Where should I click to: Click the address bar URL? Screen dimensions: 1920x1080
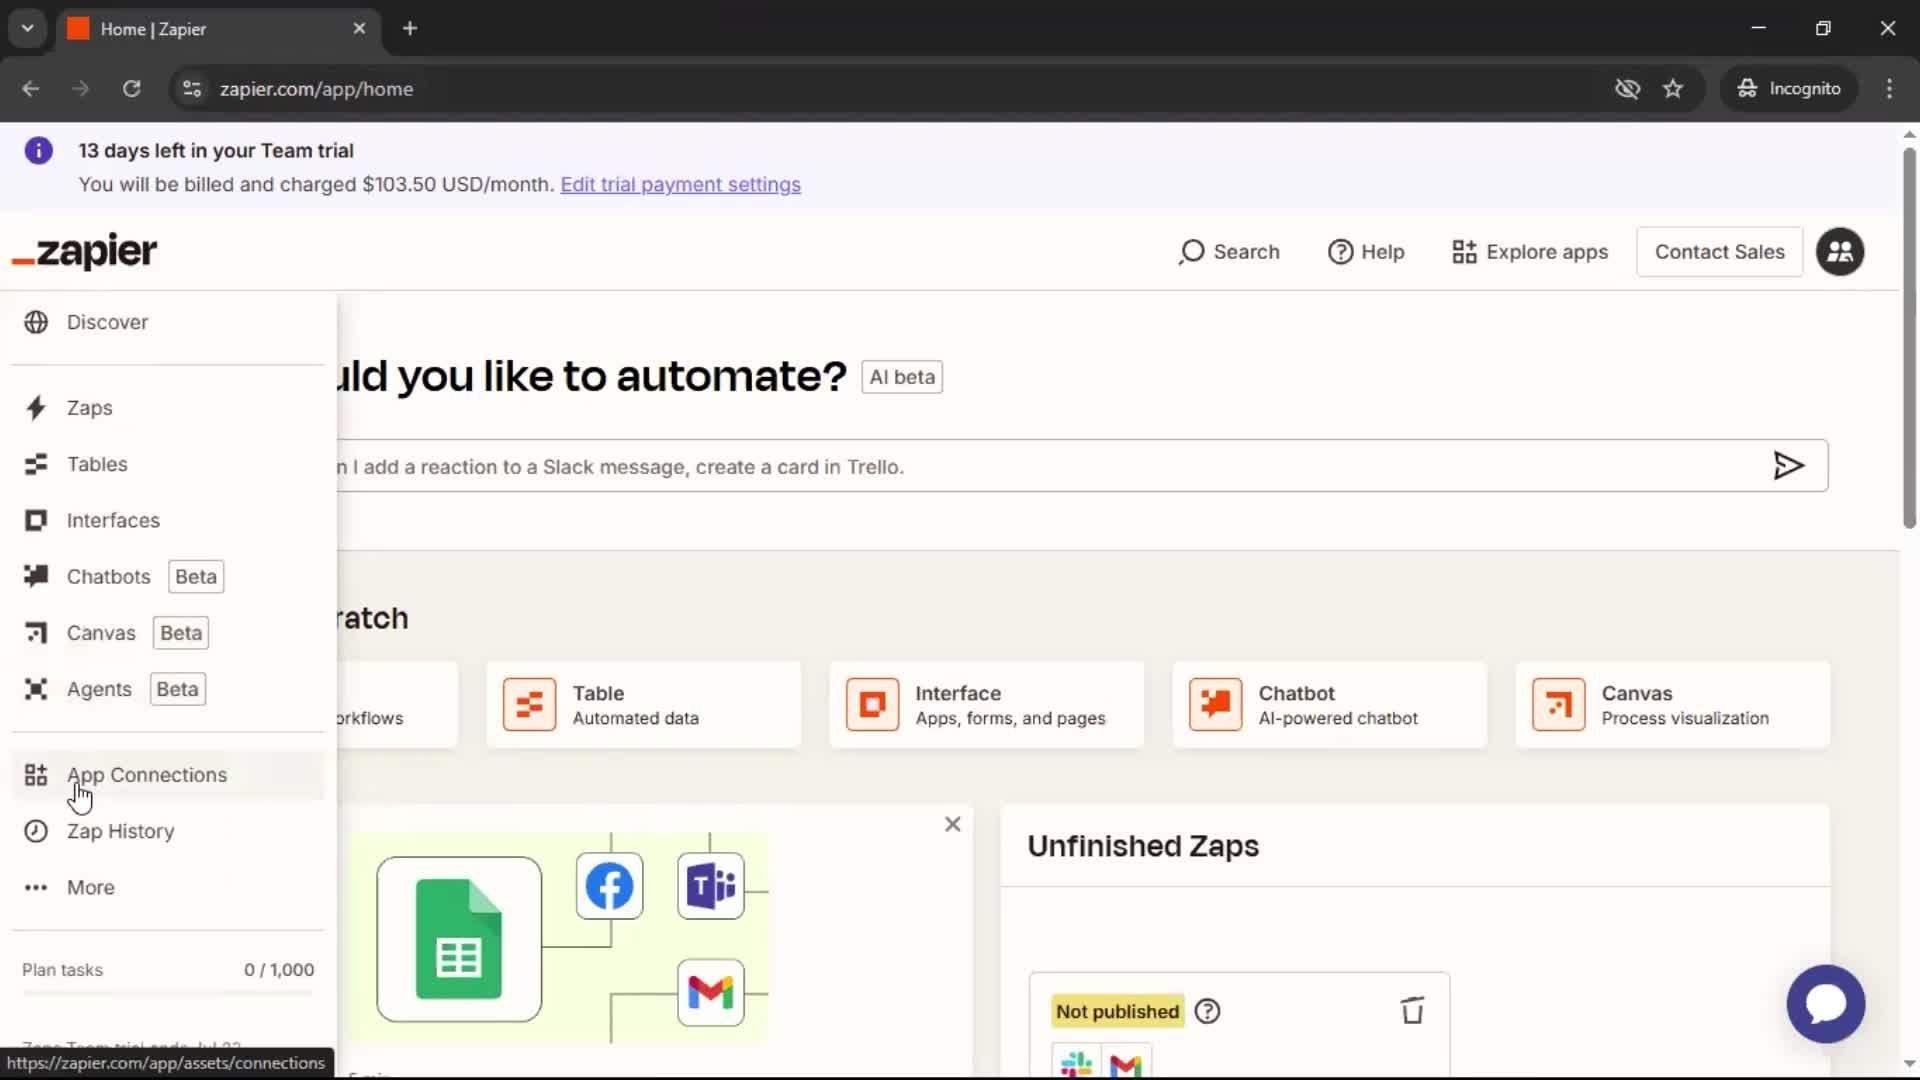pyautogui.click(x=316, y=89)
